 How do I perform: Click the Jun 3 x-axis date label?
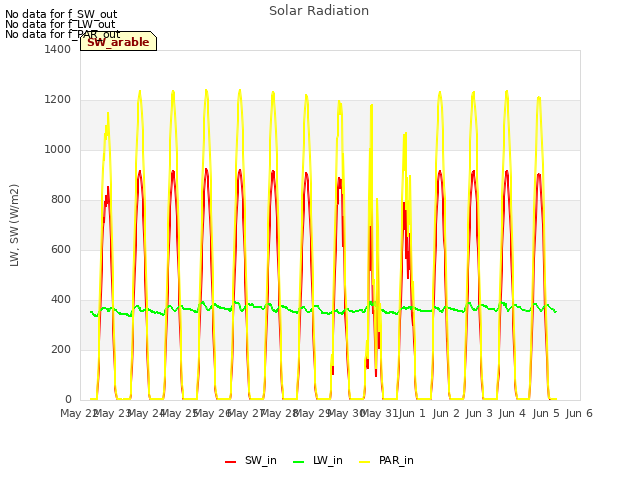[479, 413]
